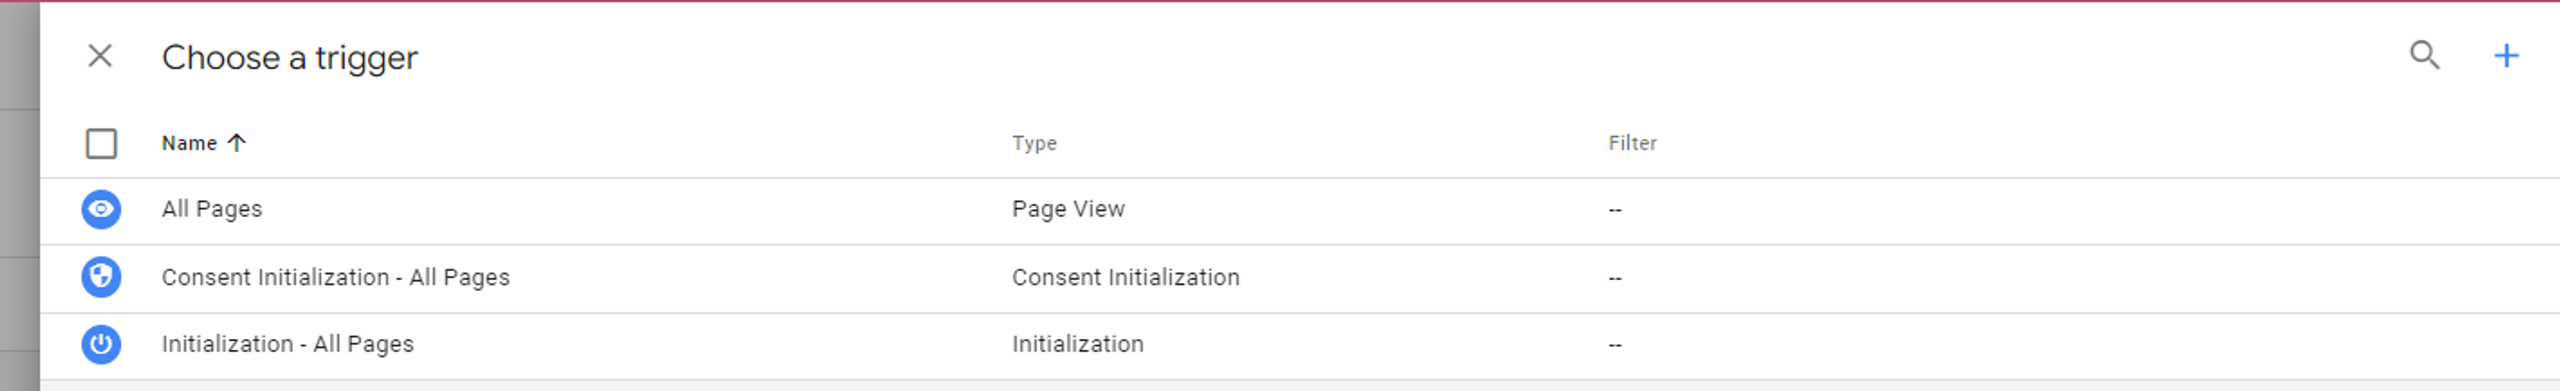Click the All Pages eye icon
Image resolution: width=2560 pixels, height=391 pixels.
coord(101,209)
